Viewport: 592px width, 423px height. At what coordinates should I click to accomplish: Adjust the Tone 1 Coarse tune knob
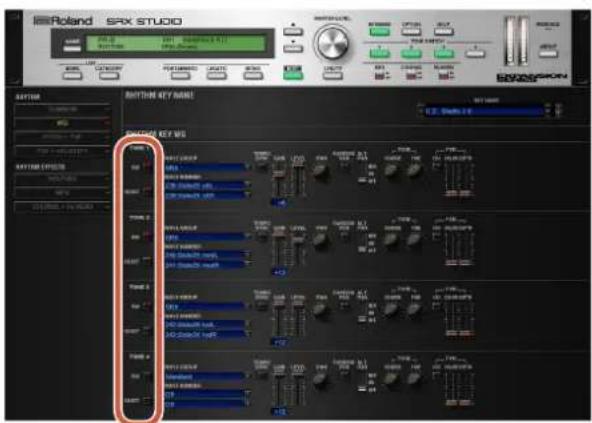[392, 171]
